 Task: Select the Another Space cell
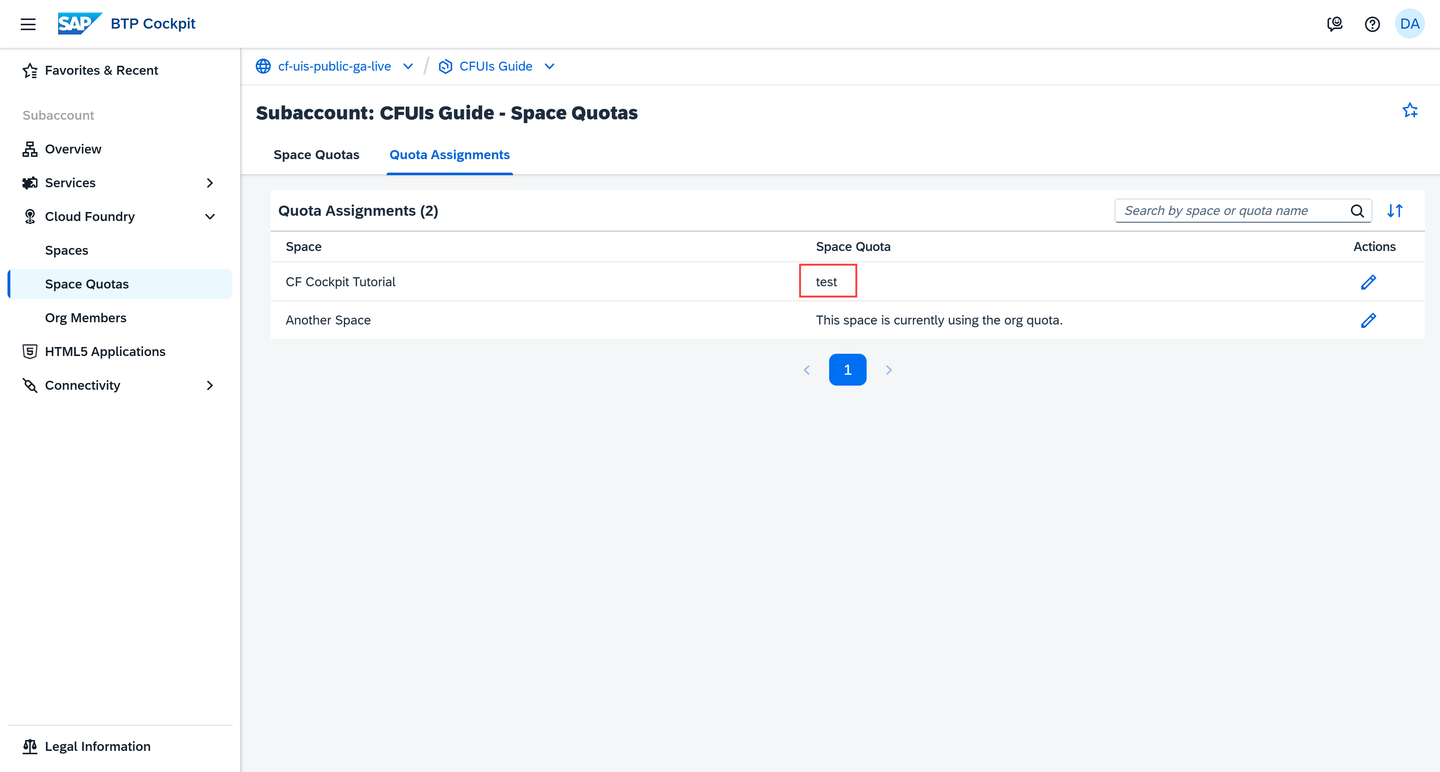tap(328, 320)
